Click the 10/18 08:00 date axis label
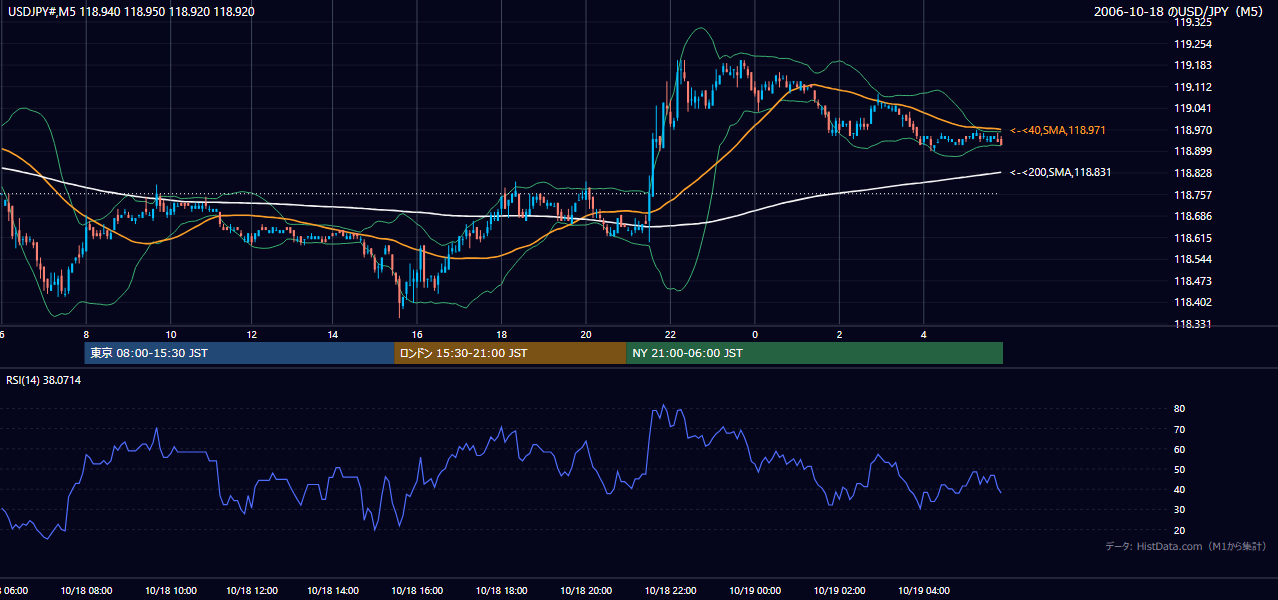Screen dimensions: 1278x600 pos(86,591)
